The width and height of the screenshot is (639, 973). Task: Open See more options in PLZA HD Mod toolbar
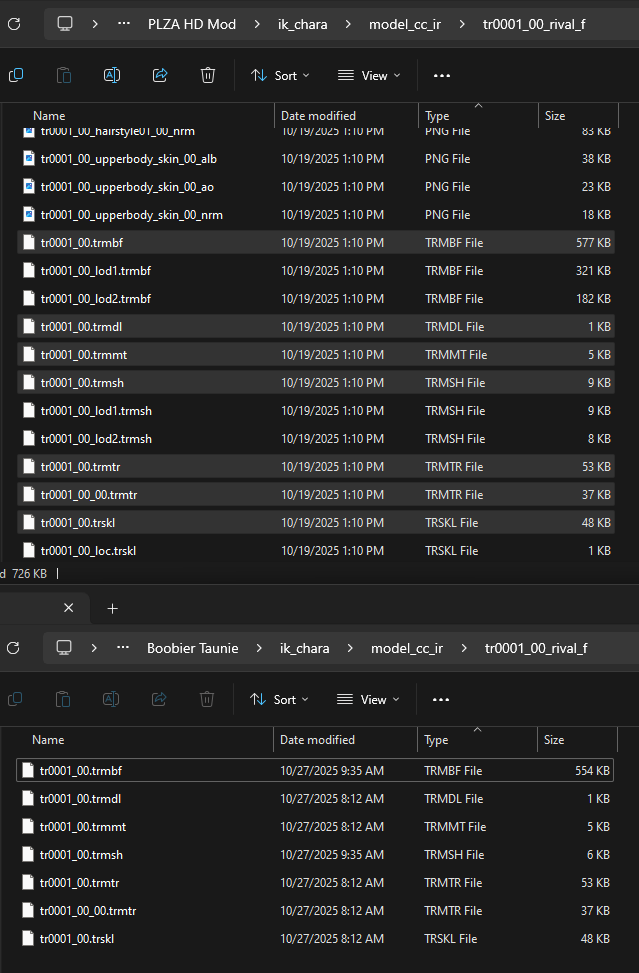[442, 76]
